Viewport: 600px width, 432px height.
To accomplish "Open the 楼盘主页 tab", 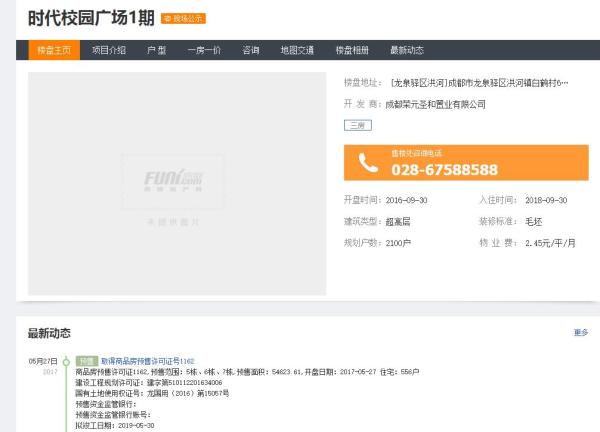I will tap(54, 50).
